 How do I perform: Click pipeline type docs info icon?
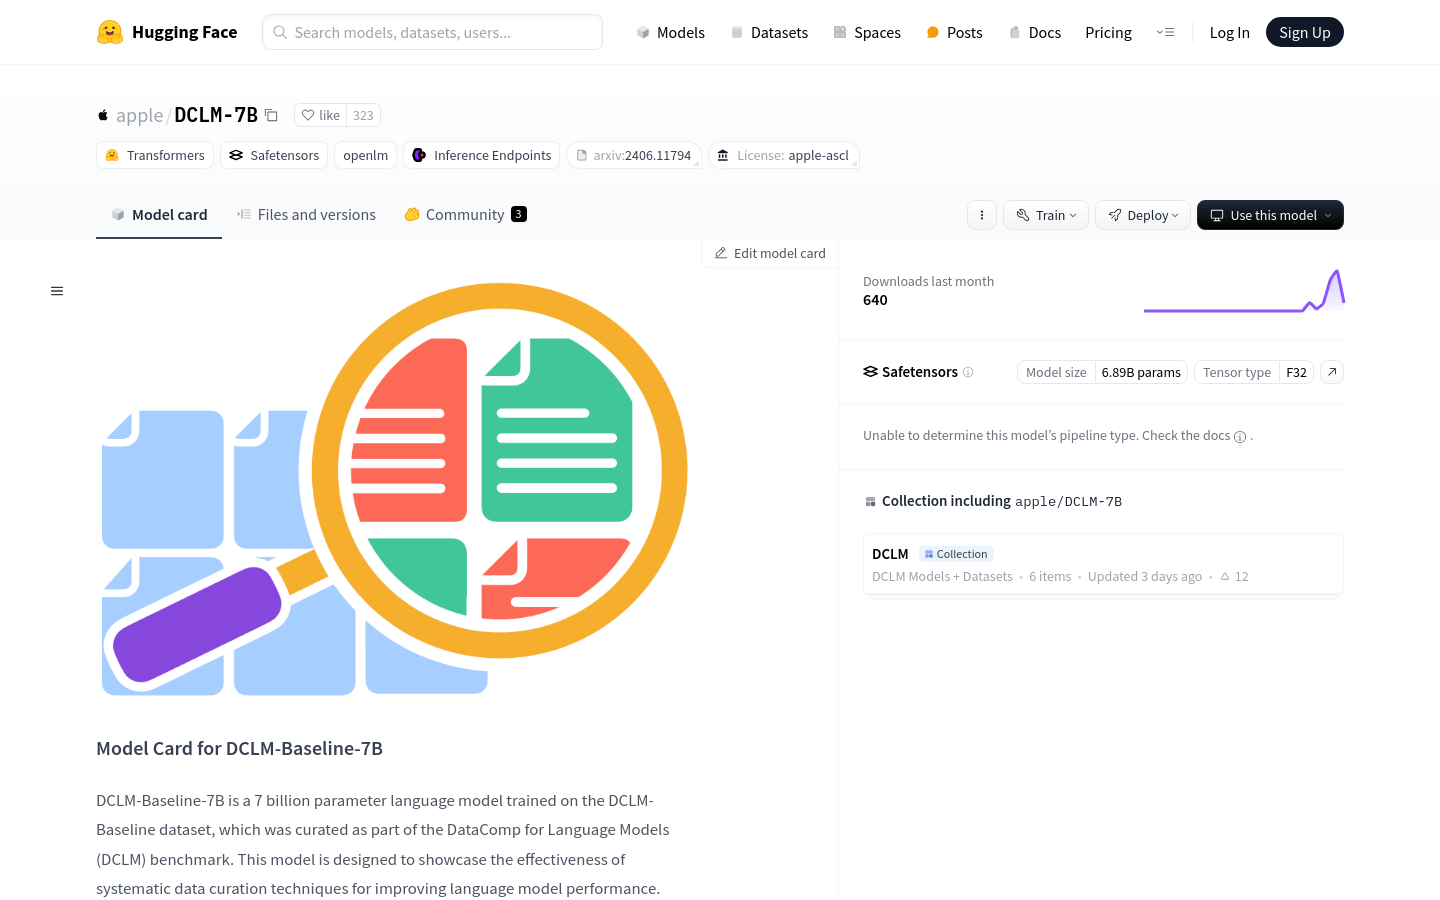1240,437
